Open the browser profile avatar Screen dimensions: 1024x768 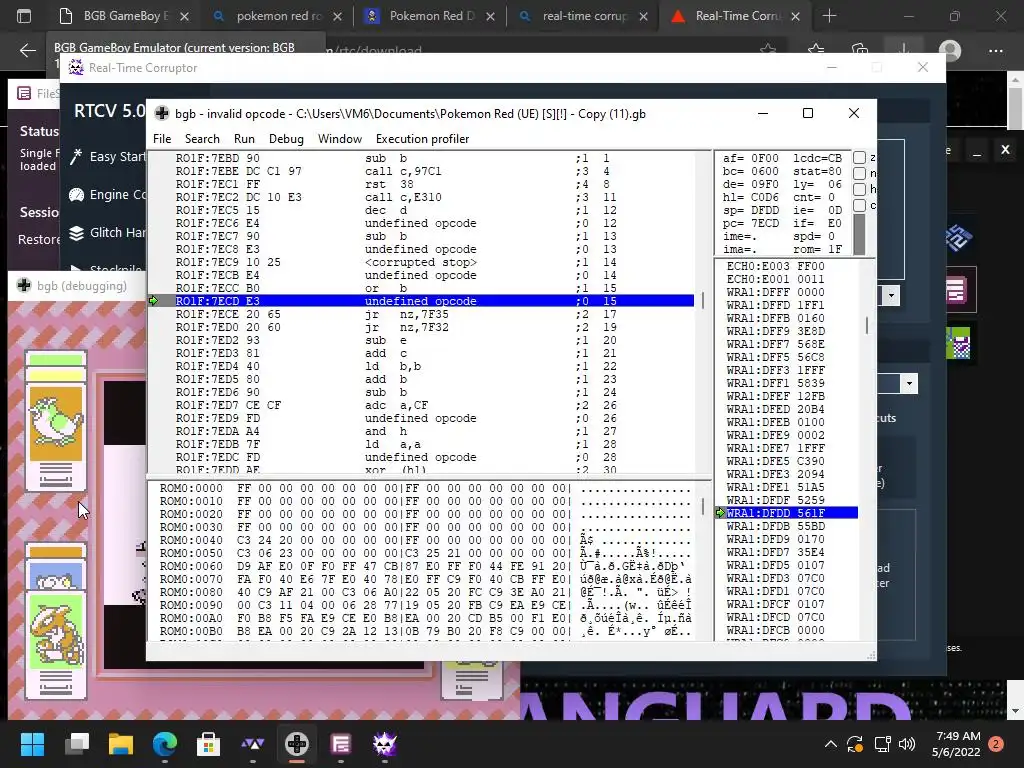950,50
